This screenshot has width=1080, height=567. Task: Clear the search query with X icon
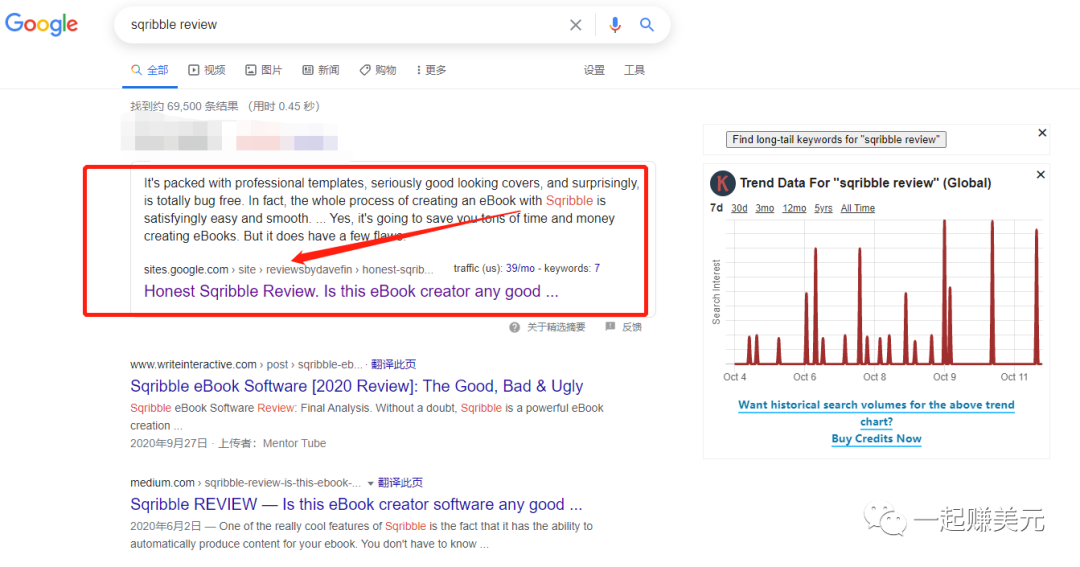576,25
